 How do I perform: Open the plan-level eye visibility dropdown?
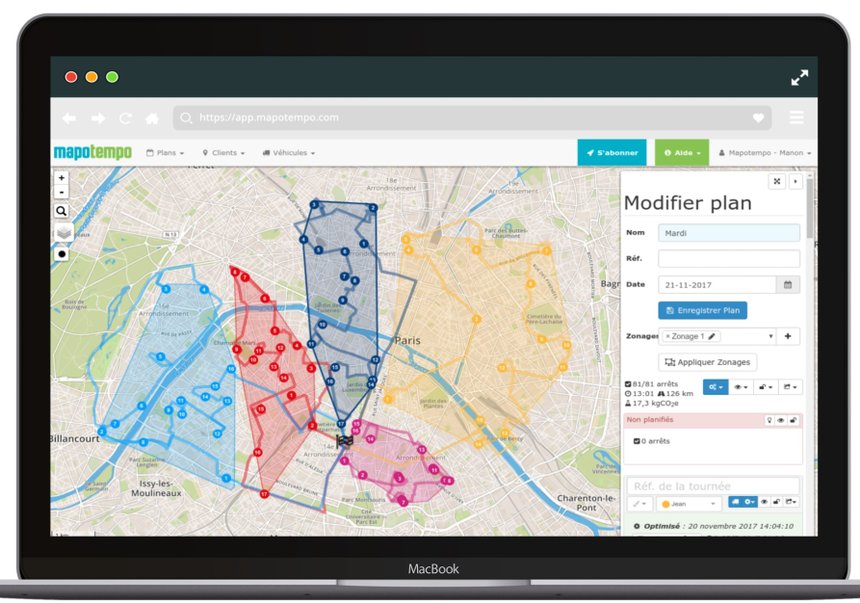pos(741,387)
